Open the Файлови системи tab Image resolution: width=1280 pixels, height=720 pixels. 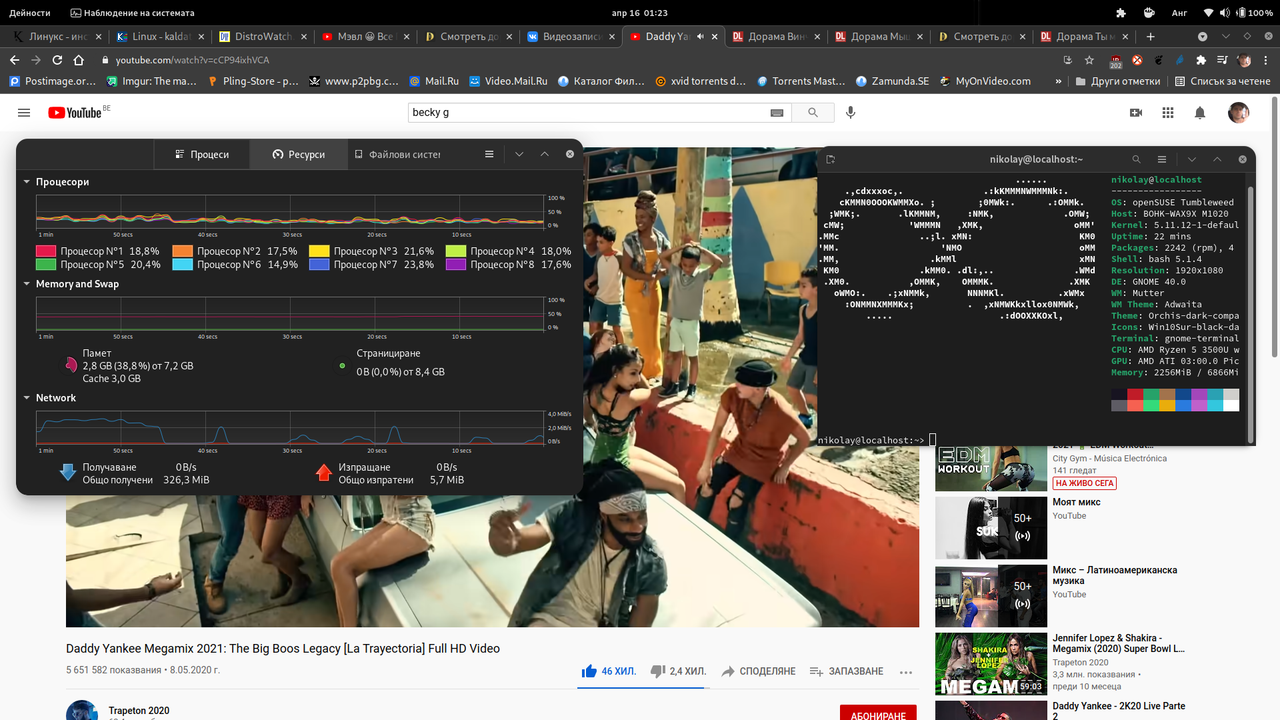(397, 155)
